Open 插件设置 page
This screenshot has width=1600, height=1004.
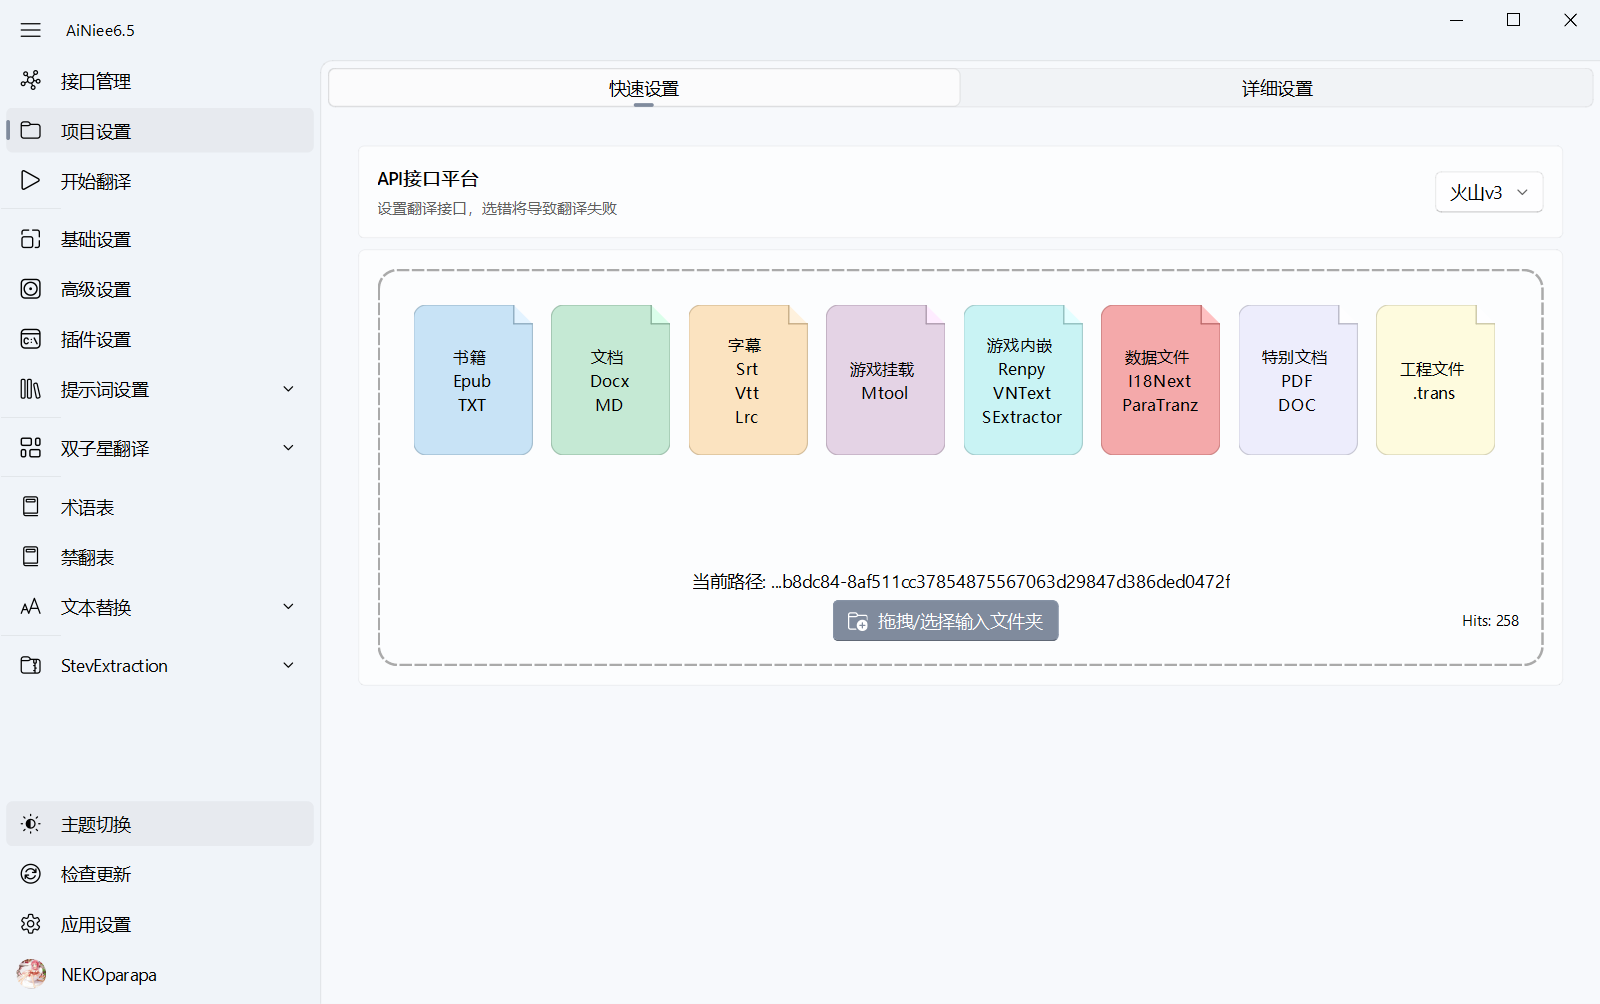(x=160, y=339)
